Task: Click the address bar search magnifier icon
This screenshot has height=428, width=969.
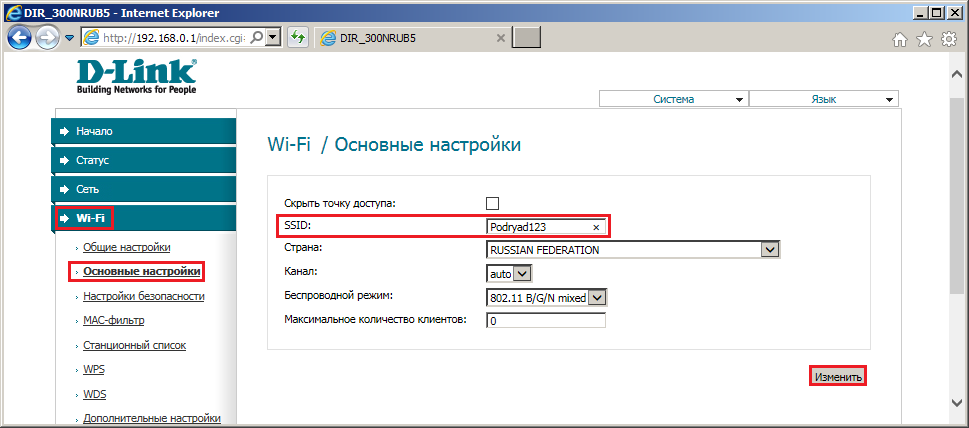Action: [257, 38]
